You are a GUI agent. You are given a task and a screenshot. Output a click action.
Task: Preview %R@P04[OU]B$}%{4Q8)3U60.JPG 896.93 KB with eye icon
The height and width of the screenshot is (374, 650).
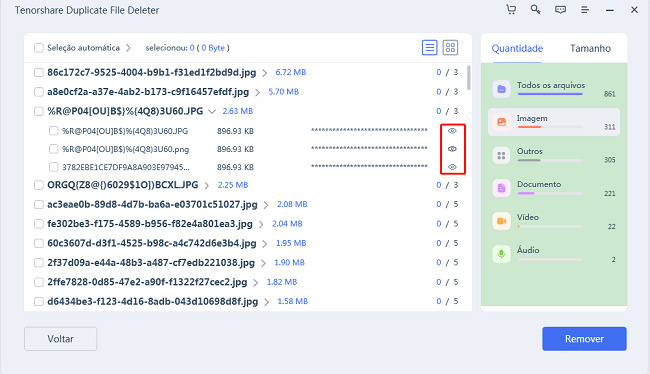(x=452, y=131)
